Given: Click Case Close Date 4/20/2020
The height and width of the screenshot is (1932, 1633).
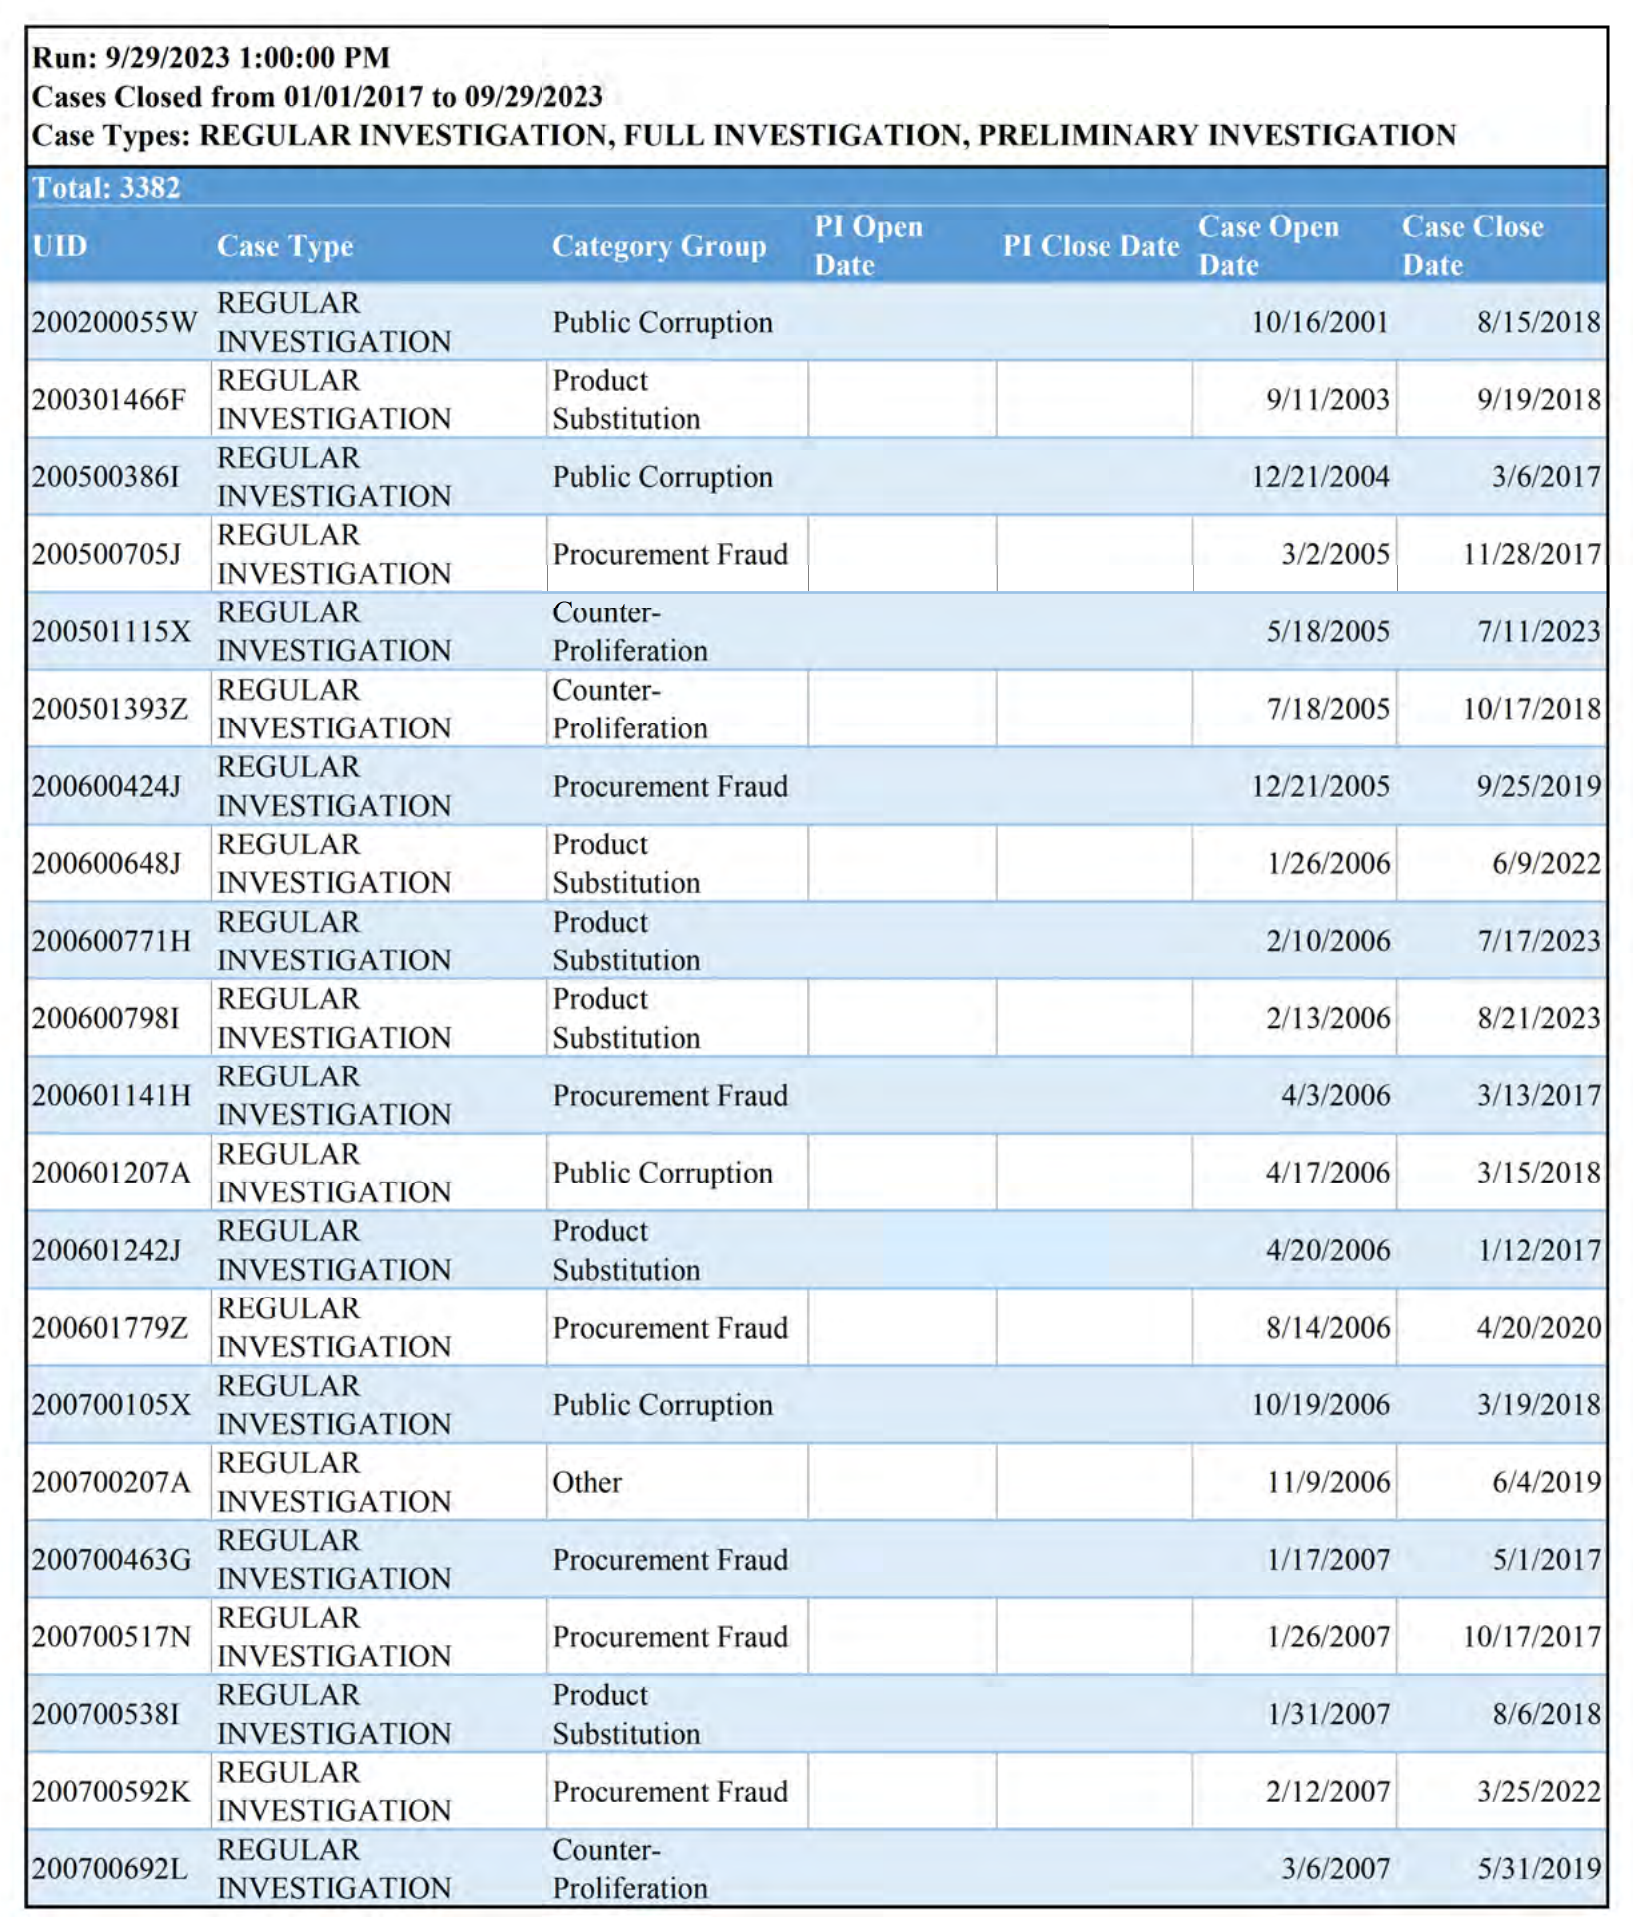Looking at the screenshot, I should 1539,1328.
